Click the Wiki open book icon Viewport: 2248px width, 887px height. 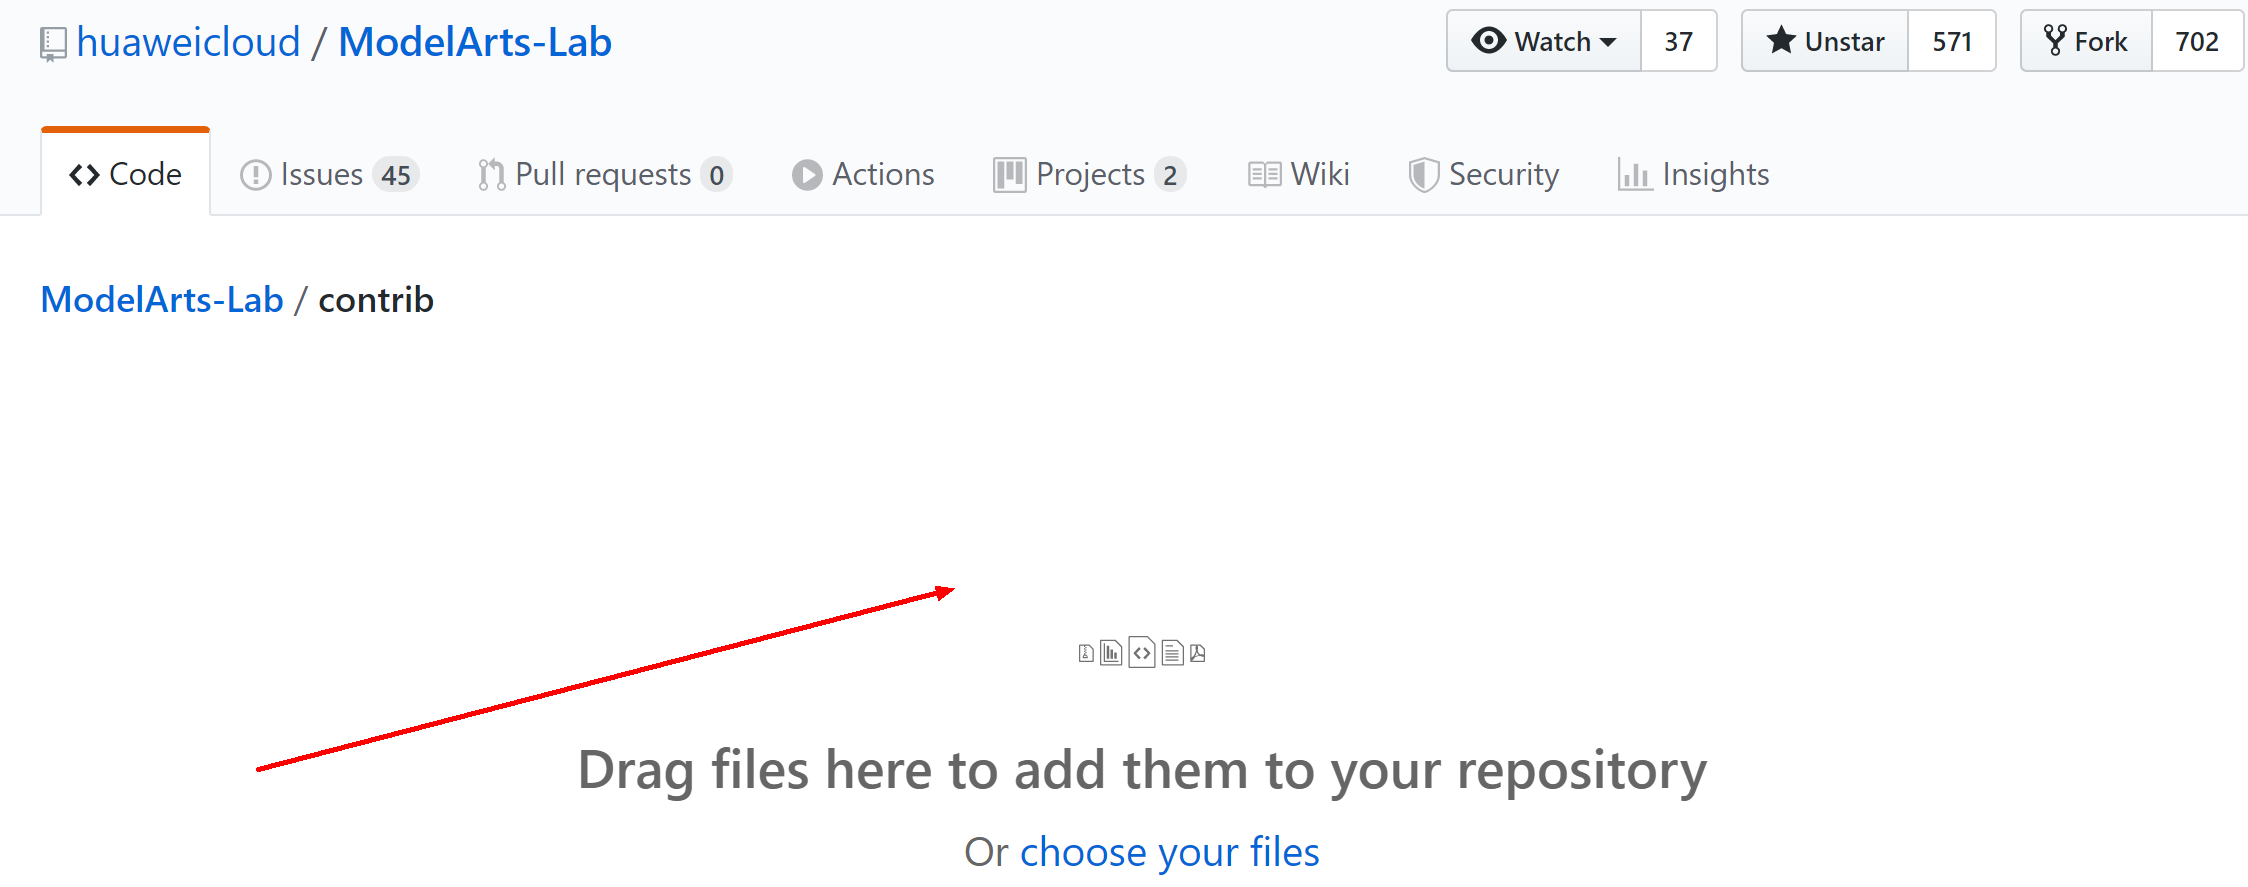tap(1264, 175)
